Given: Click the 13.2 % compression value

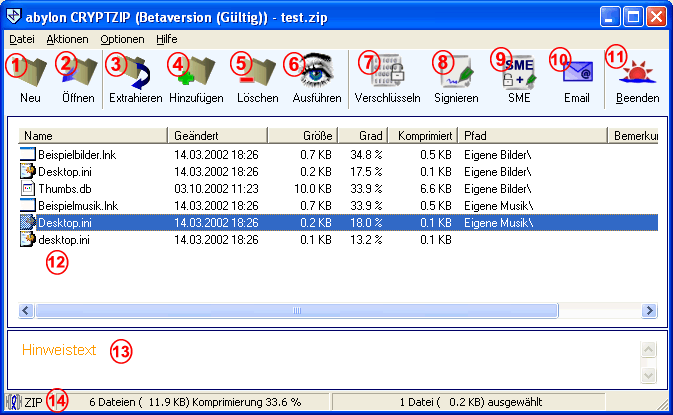Looking at the screenshot, I should point(366,240).
